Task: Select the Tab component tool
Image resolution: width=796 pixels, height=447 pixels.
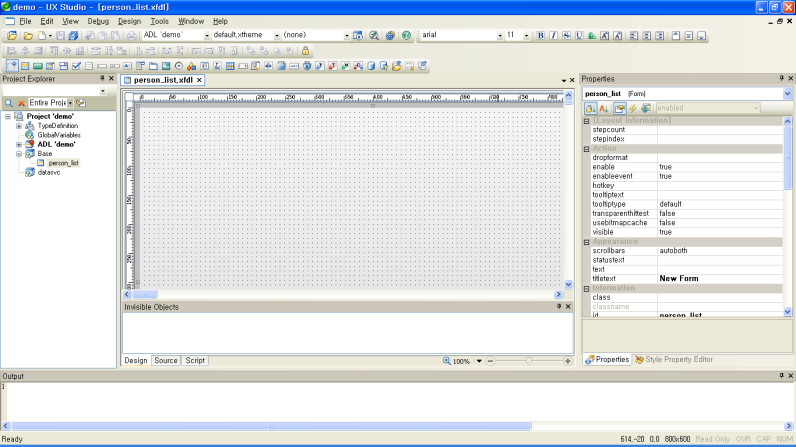Action: (153, 66)
